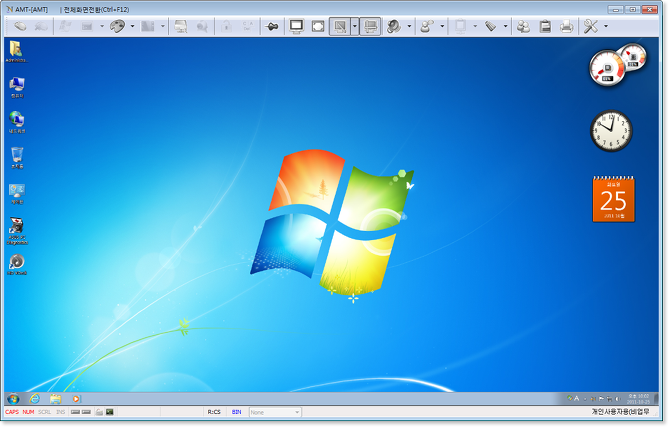Viewport: 670px width, 429px height.
Task: Toggle SCRL indicator in status bar
Action: pos(44,412)
